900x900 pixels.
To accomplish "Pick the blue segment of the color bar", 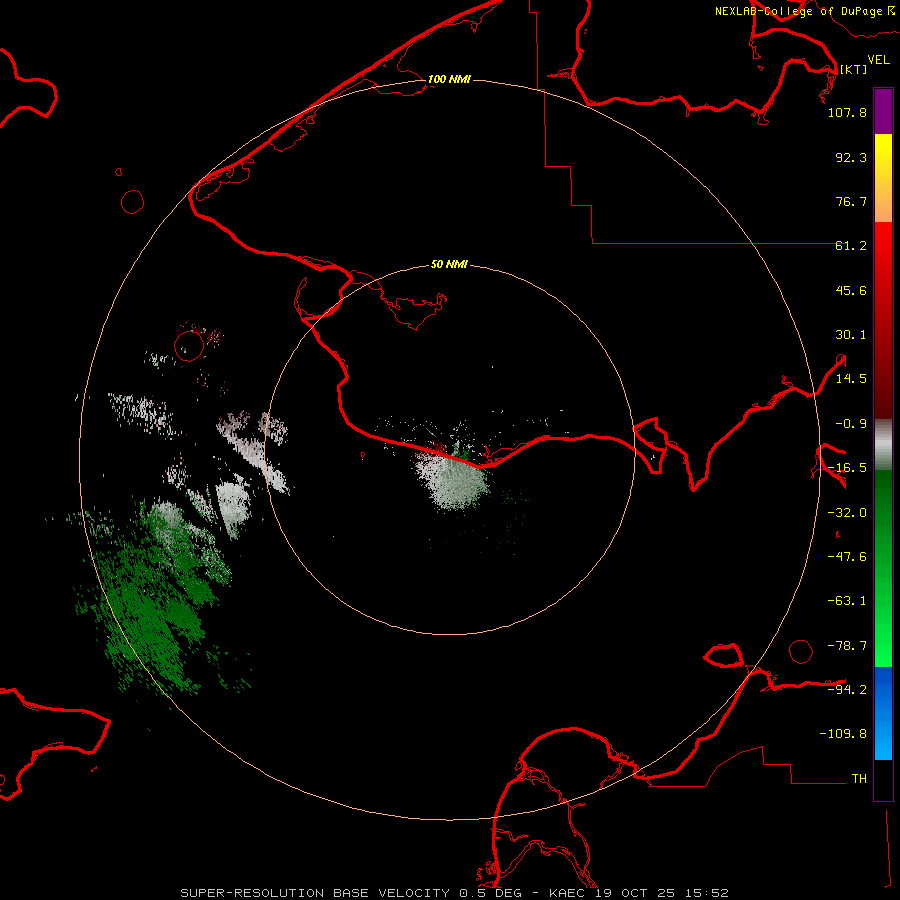I will (x=883, y=713).
